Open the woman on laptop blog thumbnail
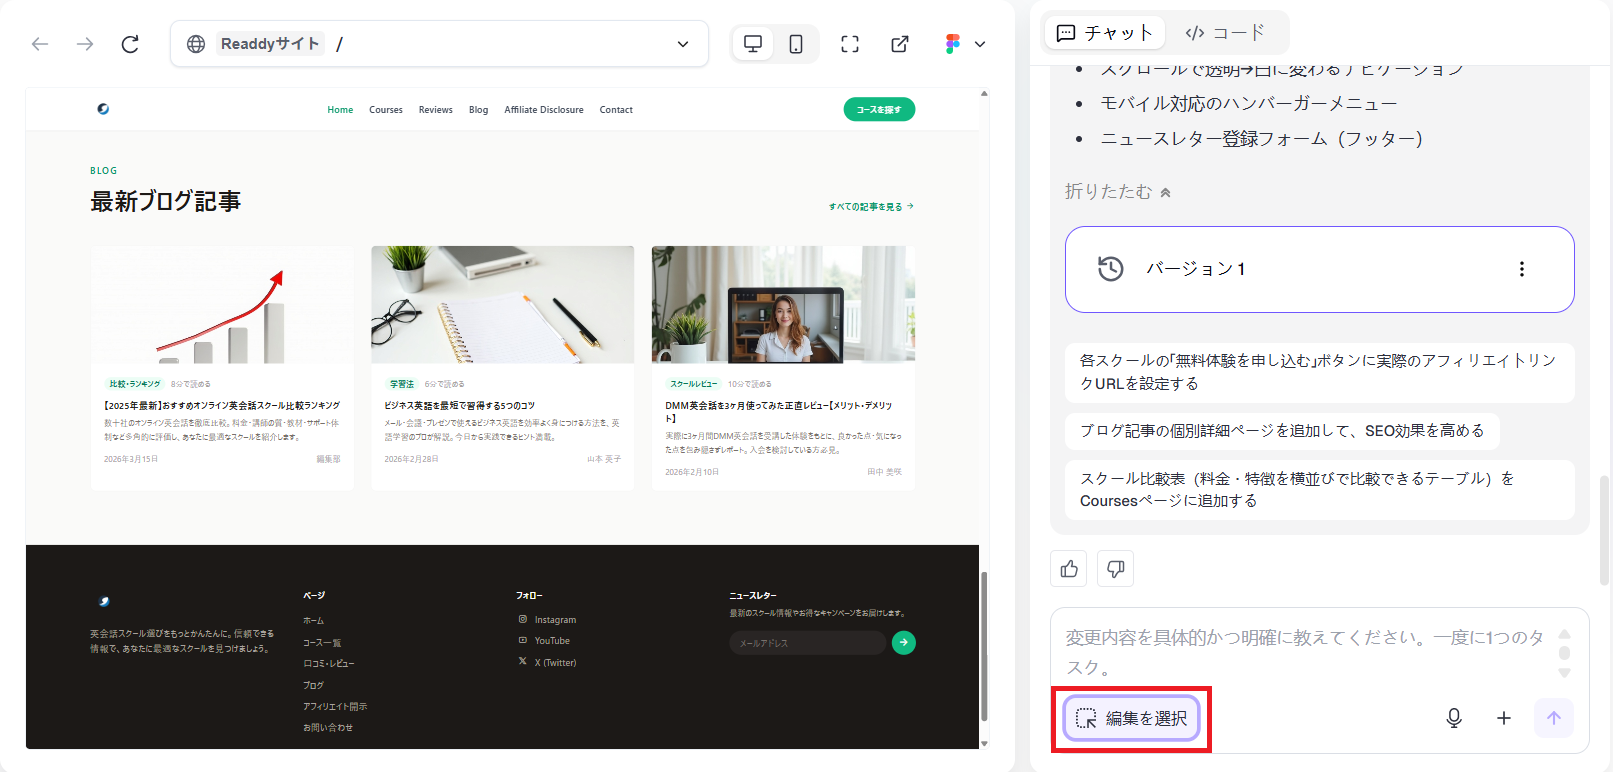Viewport: 1613px width, 772px height. (x=783, y=305)
